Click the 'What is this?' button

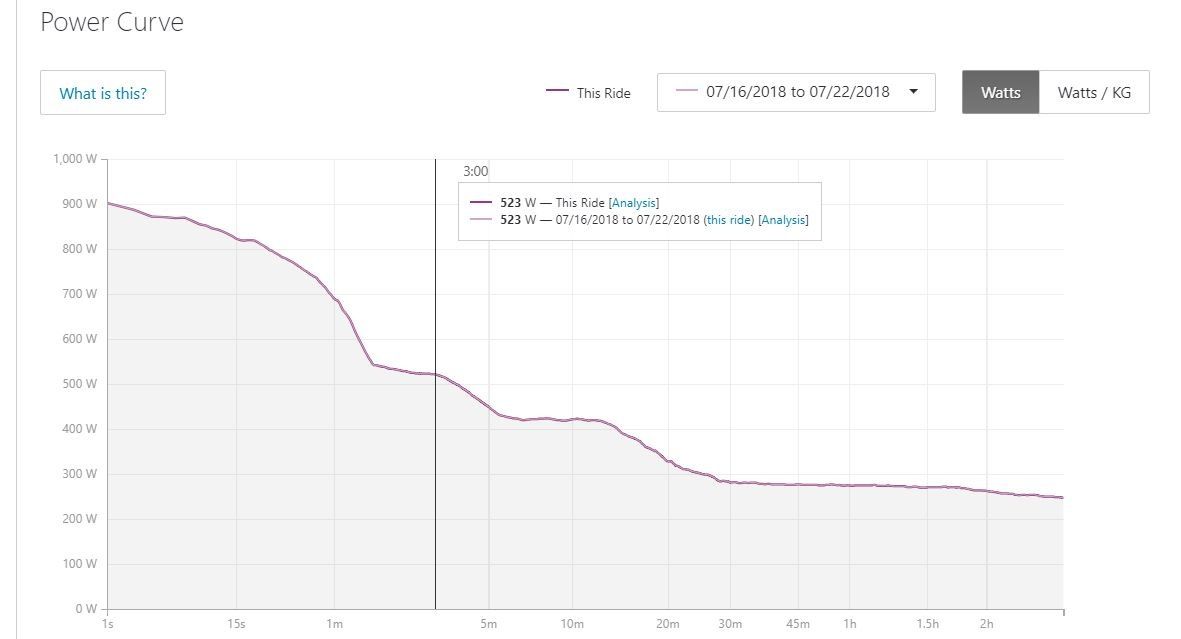(x=103, y=93)
